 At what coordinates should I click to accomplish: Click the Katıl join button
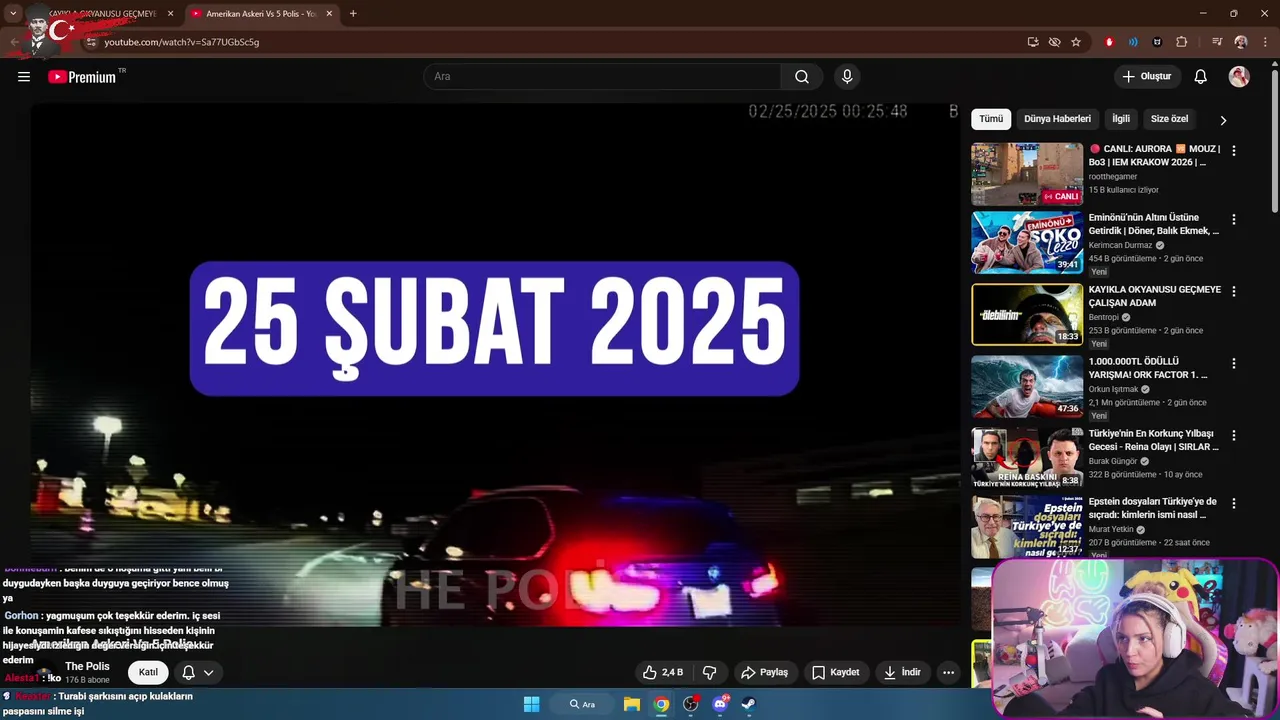tap(148, 672)
